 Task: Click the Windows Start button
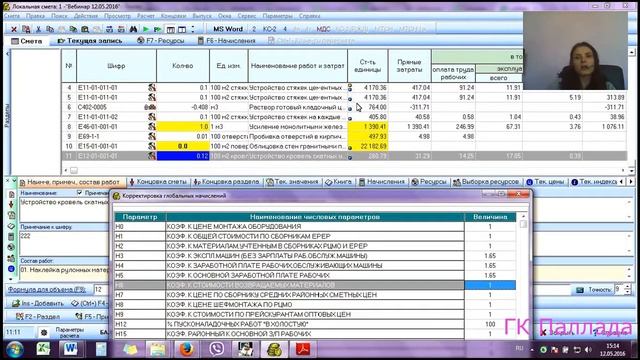pyautogui.click(x=15, y=350)
